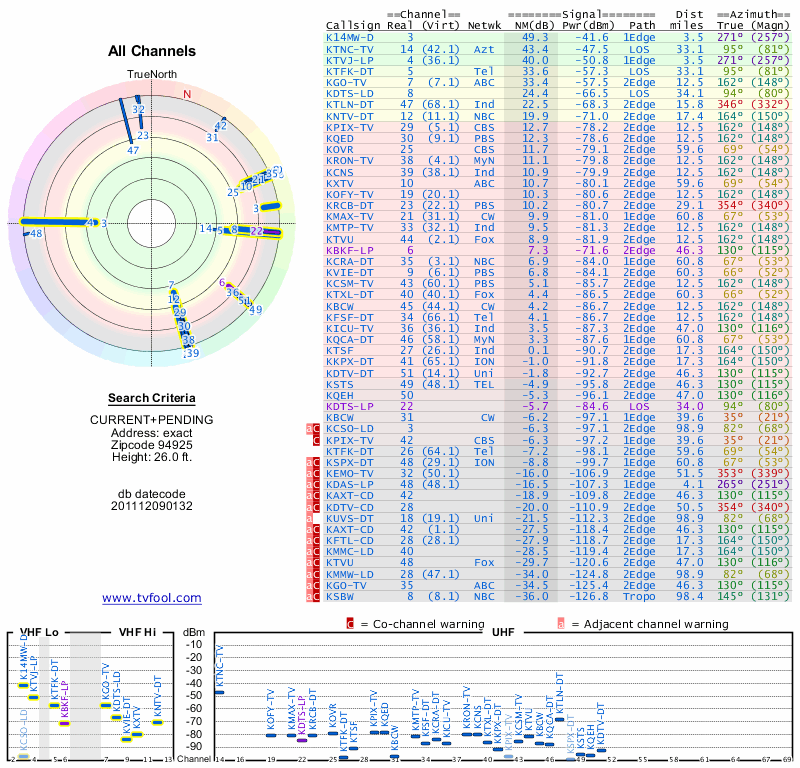Select KDTV-DT callsign in the table
This screenshot has height=768, width=800.
tap(350, 373)
